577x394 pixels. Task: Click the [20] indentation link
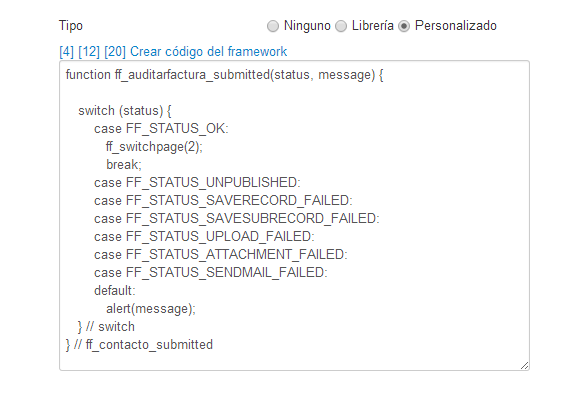pyautogui.click(x=115, y=52)
